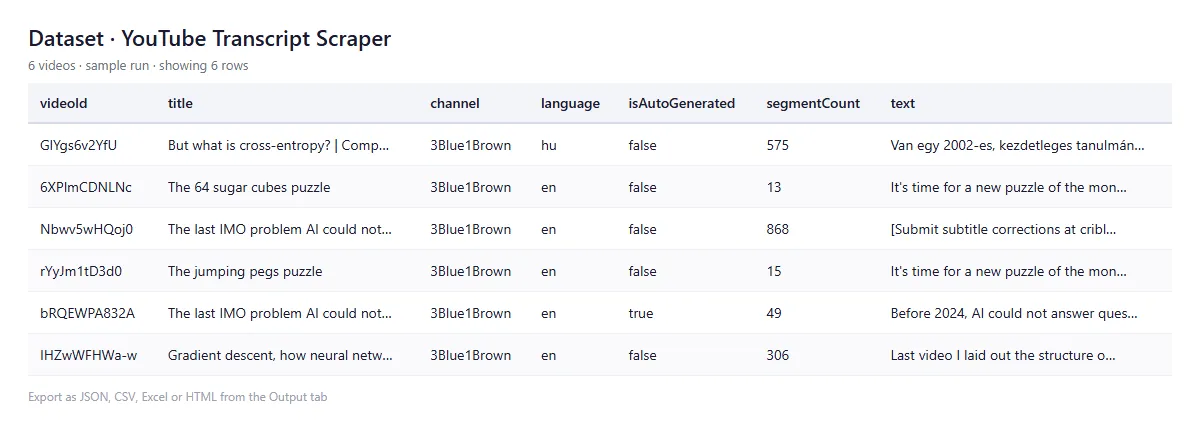This screenshot has width=1200, height=424.
Task: Click the 'true' isAutoGenerated value
Action: pyautogui.click(x=641, y=313)
